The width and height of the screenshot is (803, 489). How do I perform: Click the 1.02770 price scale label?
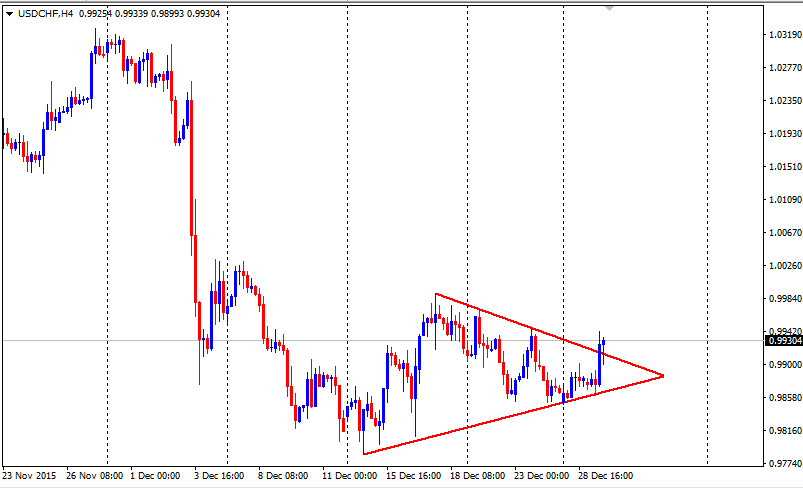[x=785, y=68]
